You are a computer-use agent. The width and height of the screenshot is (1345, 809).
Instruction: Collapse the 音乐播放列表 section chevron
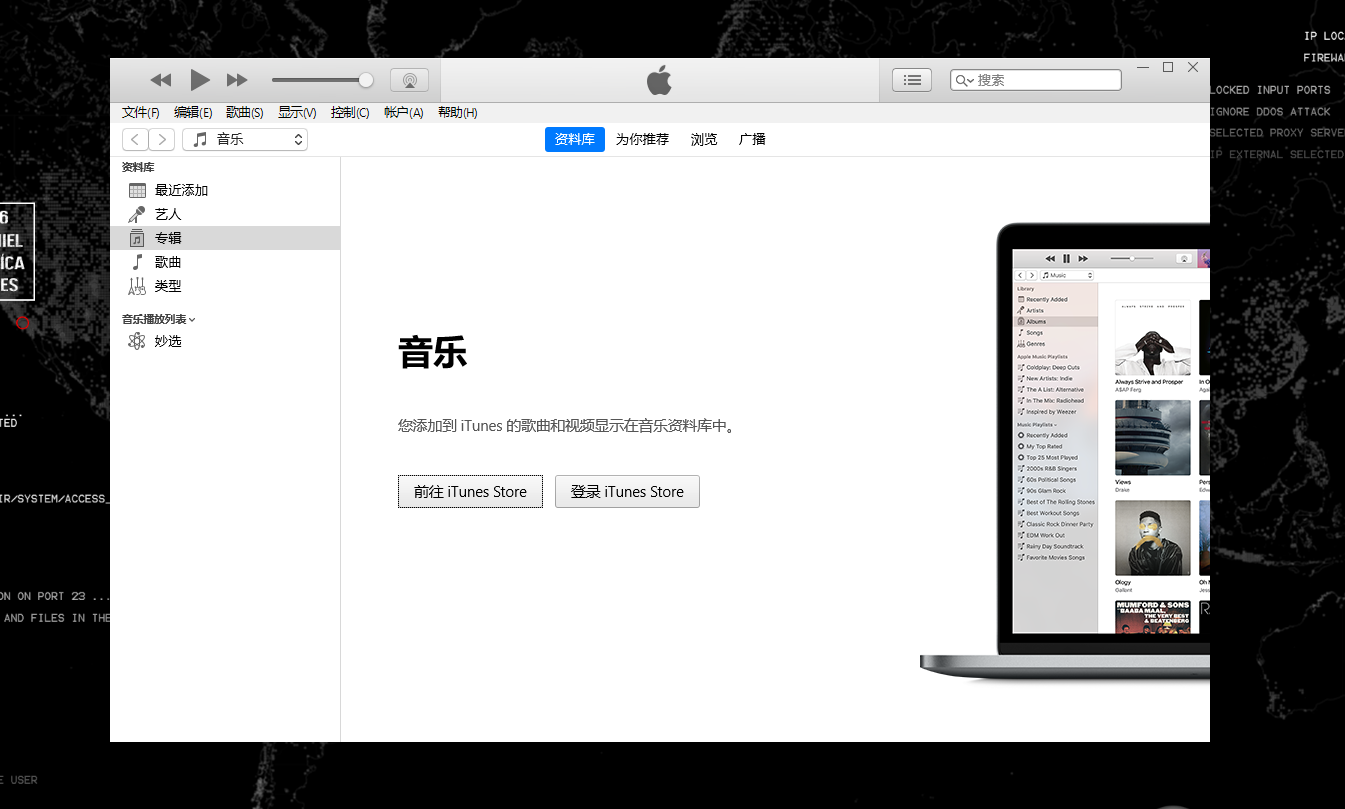193,318
